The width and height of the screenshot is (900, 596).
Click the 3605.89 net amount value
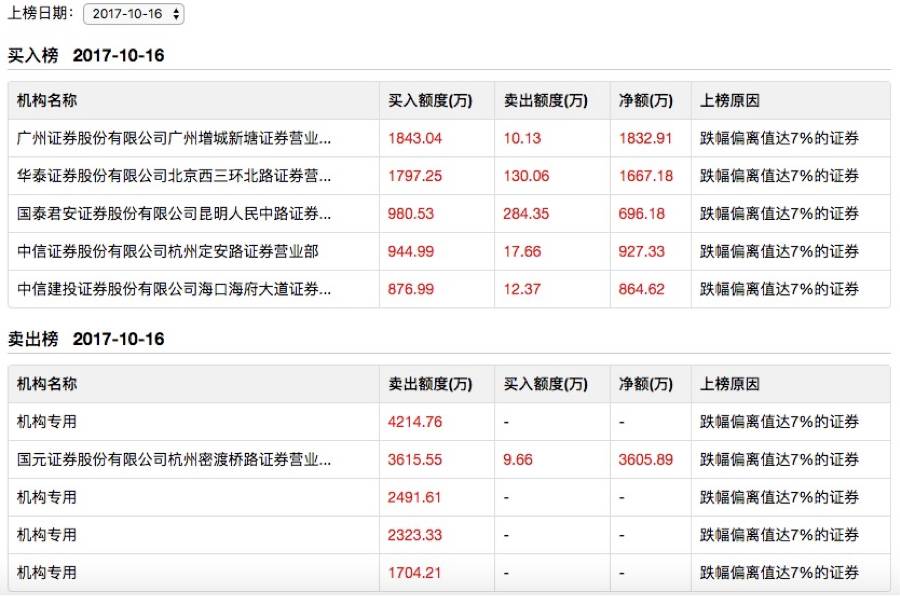[x=646, y=460]
